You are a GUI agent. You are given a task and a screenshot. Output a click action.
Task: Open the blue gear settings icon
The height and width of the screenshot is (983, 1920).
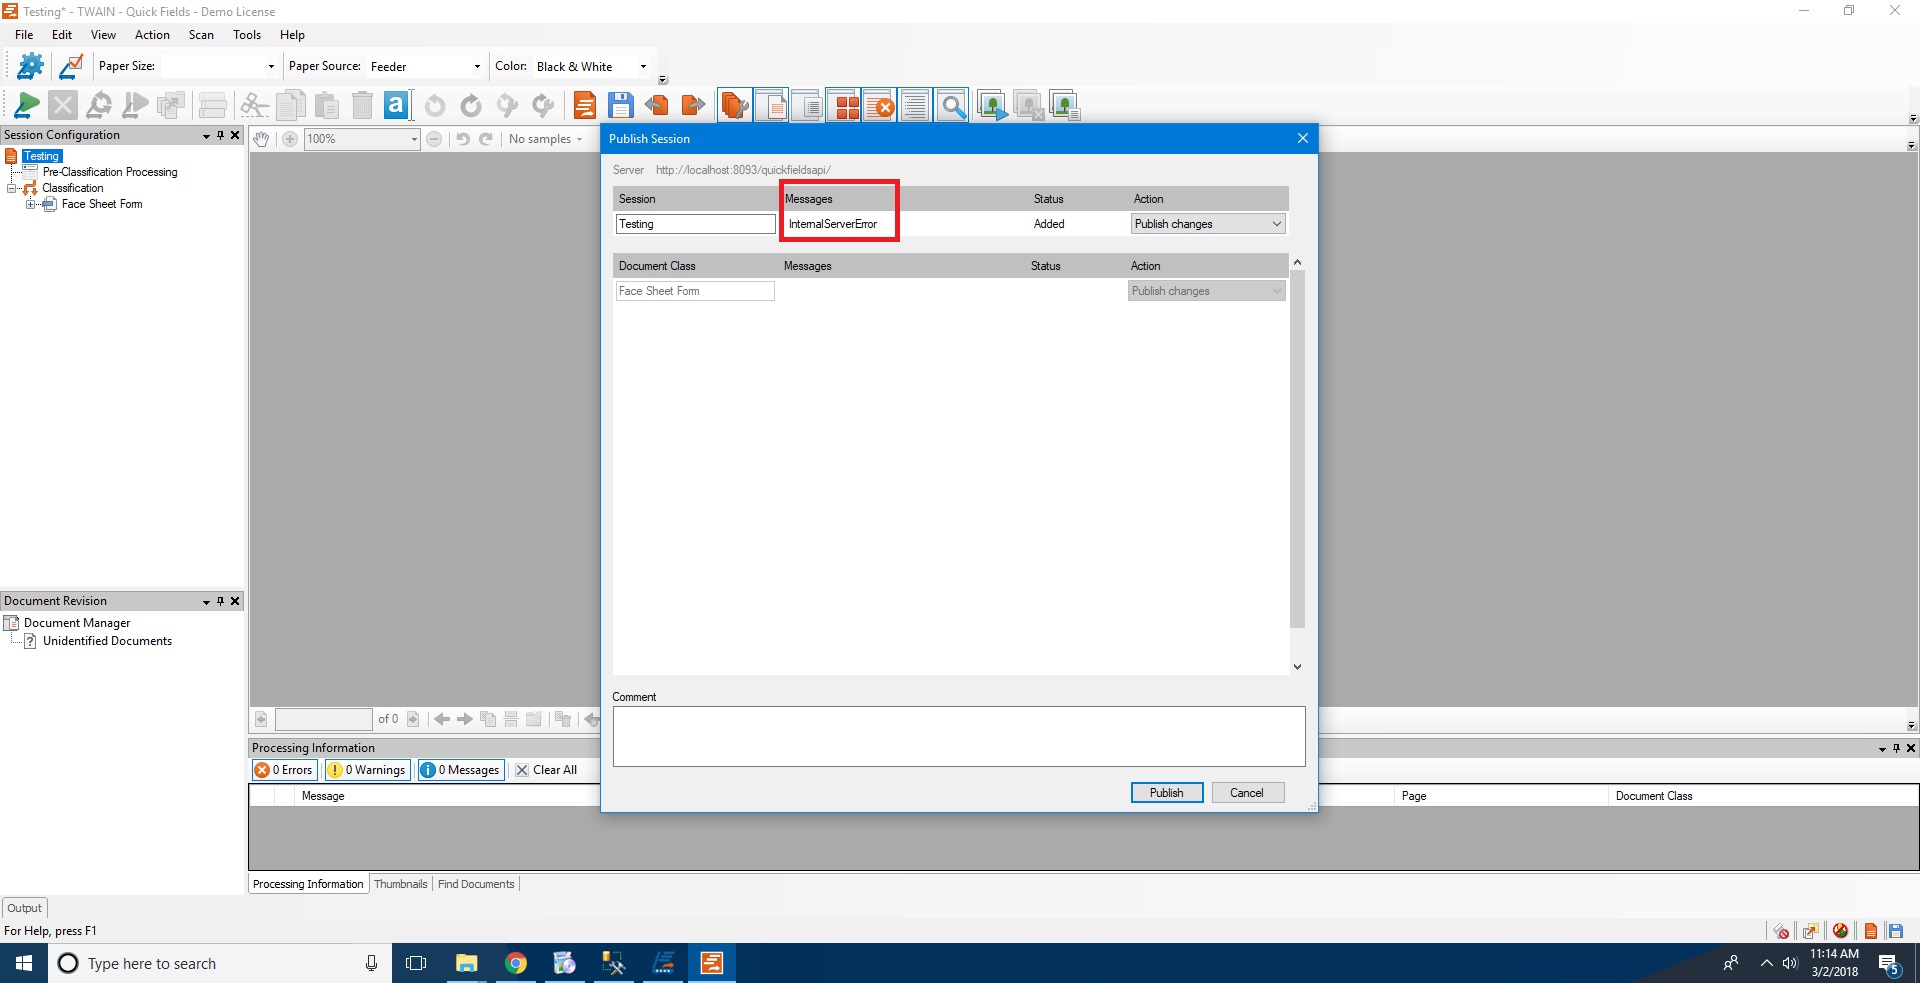pyautogui.click(x=30, y=66)
